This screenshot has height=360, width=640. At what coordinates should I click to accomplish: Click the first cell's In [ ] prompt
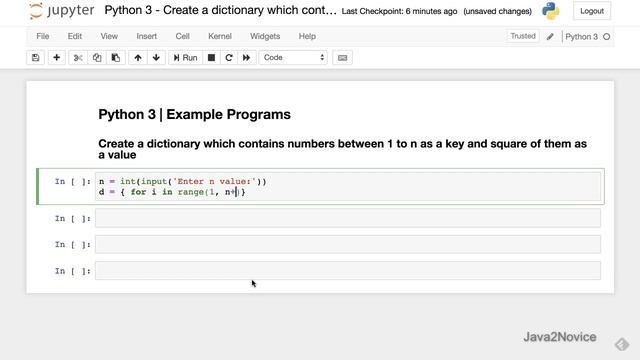click(x=73, y=182)
